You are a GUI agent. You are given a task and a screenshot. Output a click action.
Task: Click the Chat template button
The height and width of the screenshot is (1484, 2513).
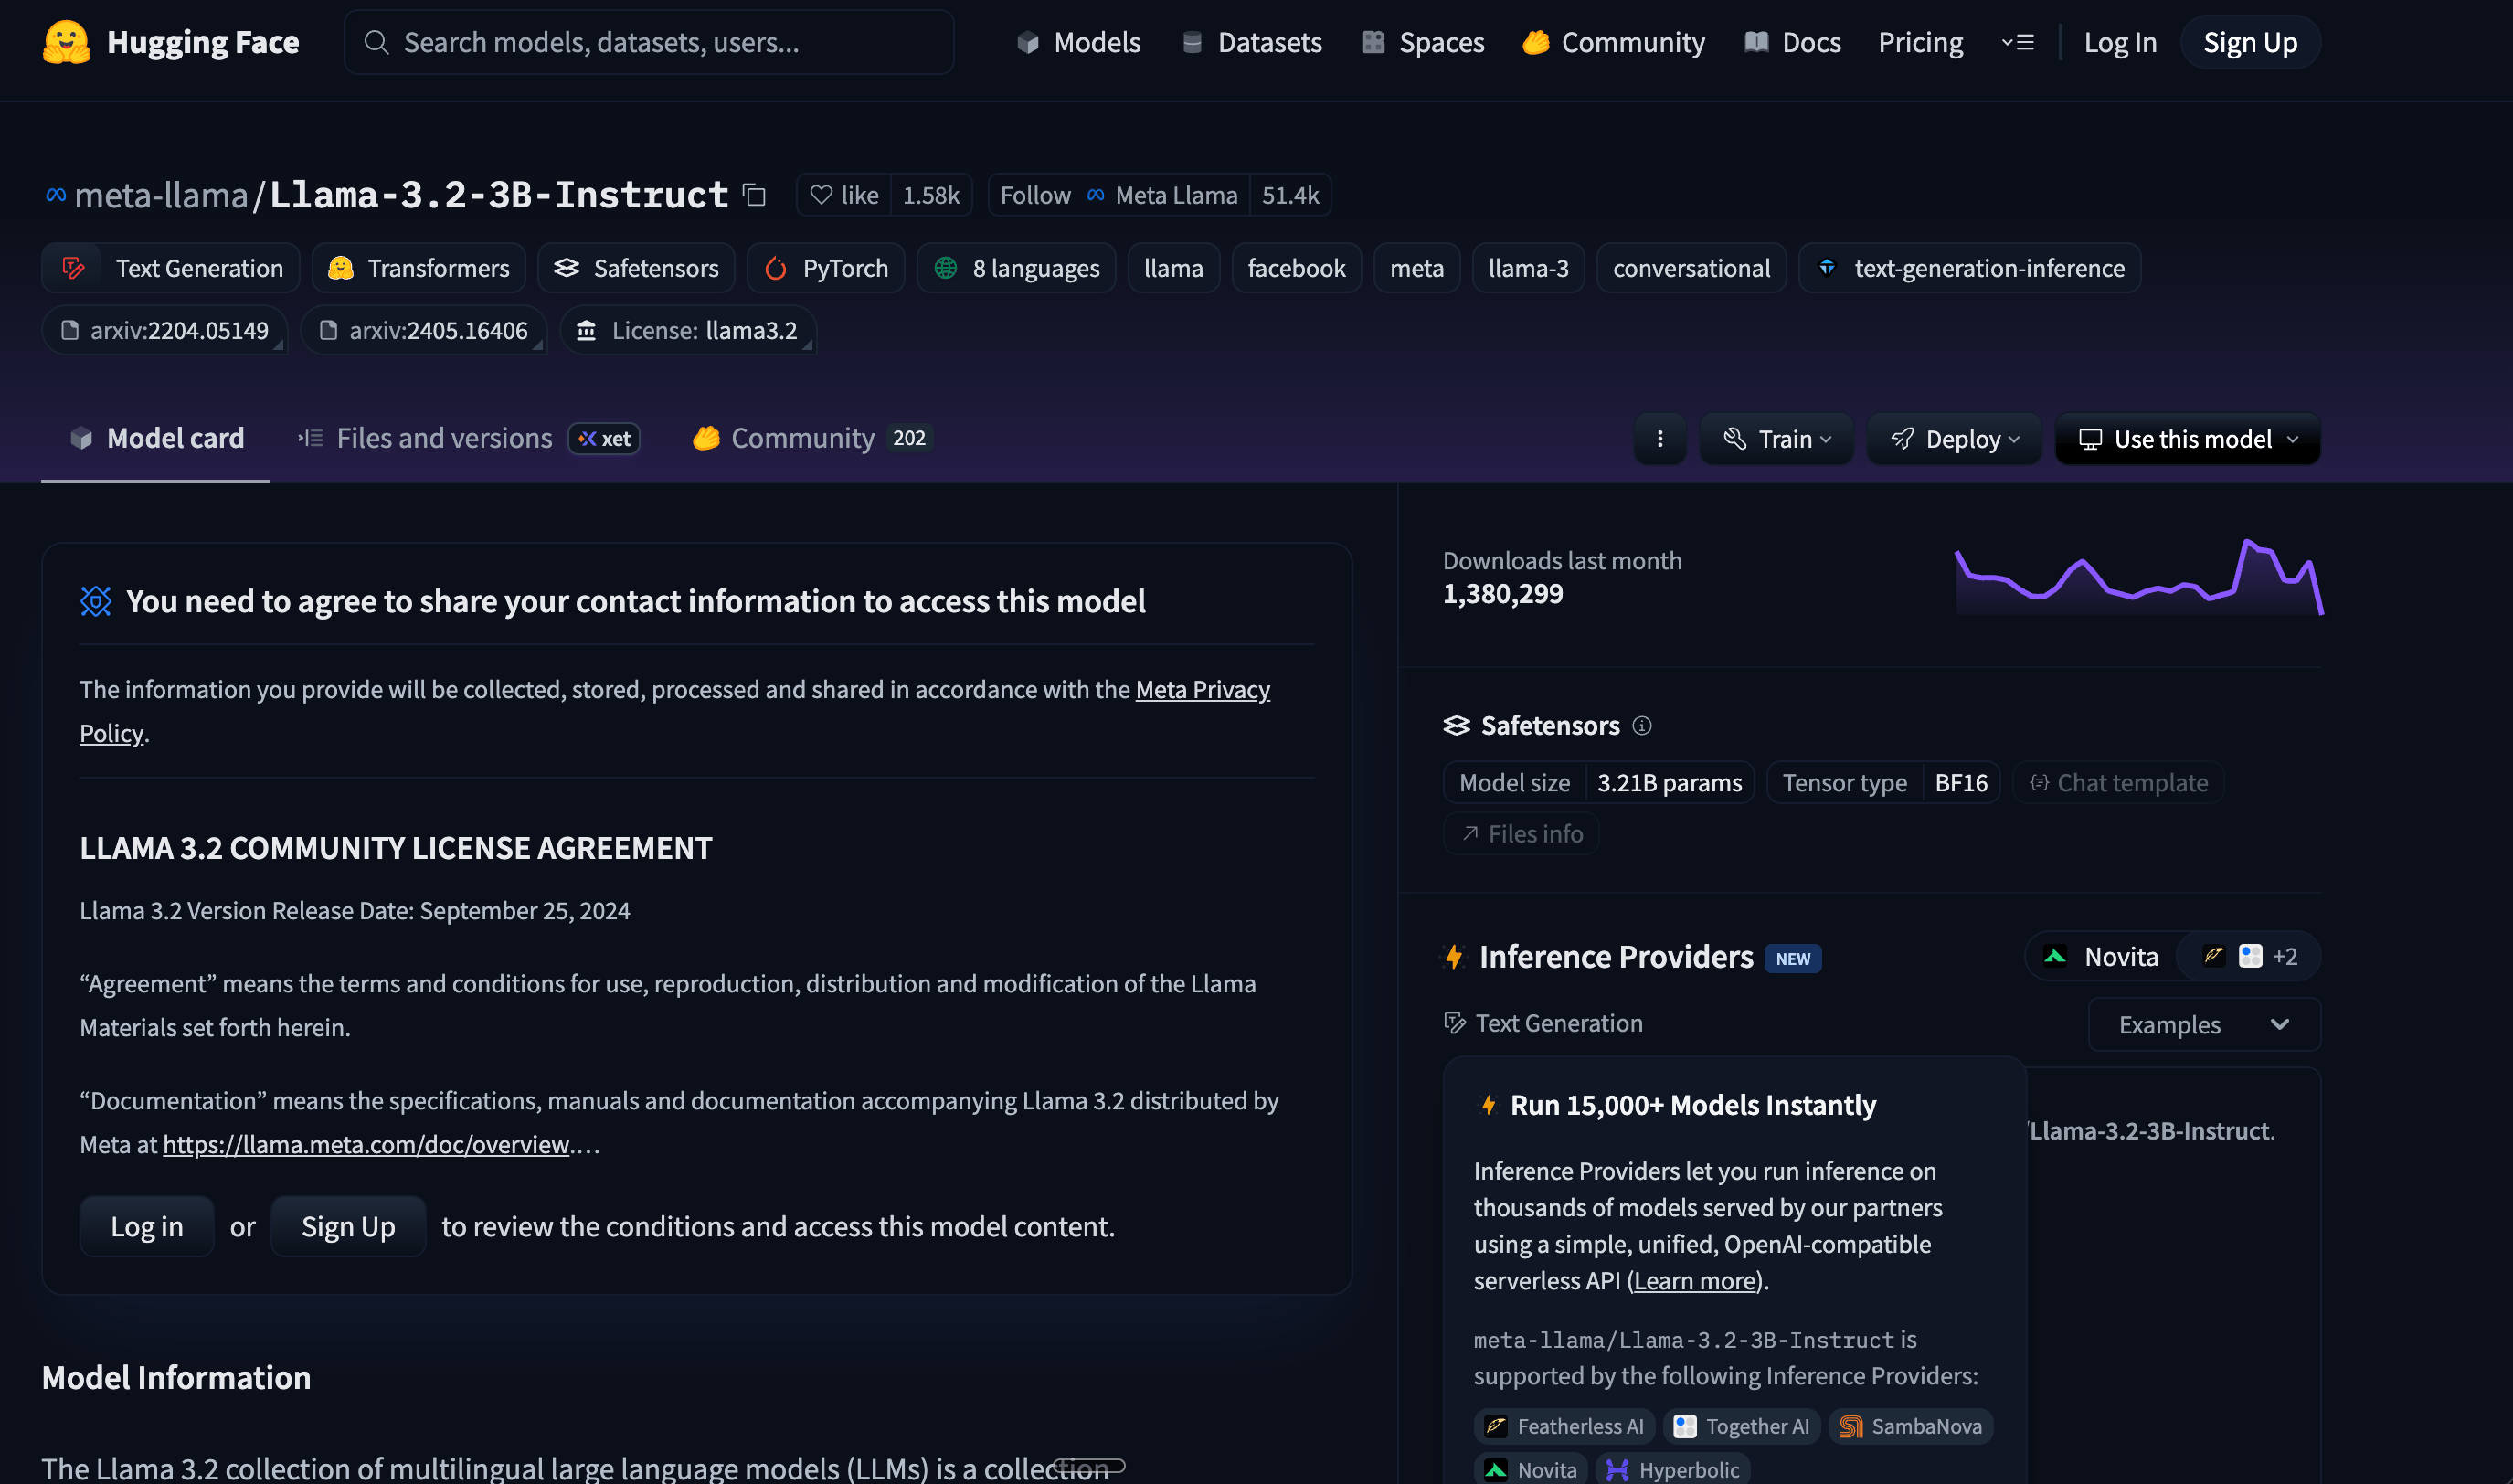(x=2118, y=783)
